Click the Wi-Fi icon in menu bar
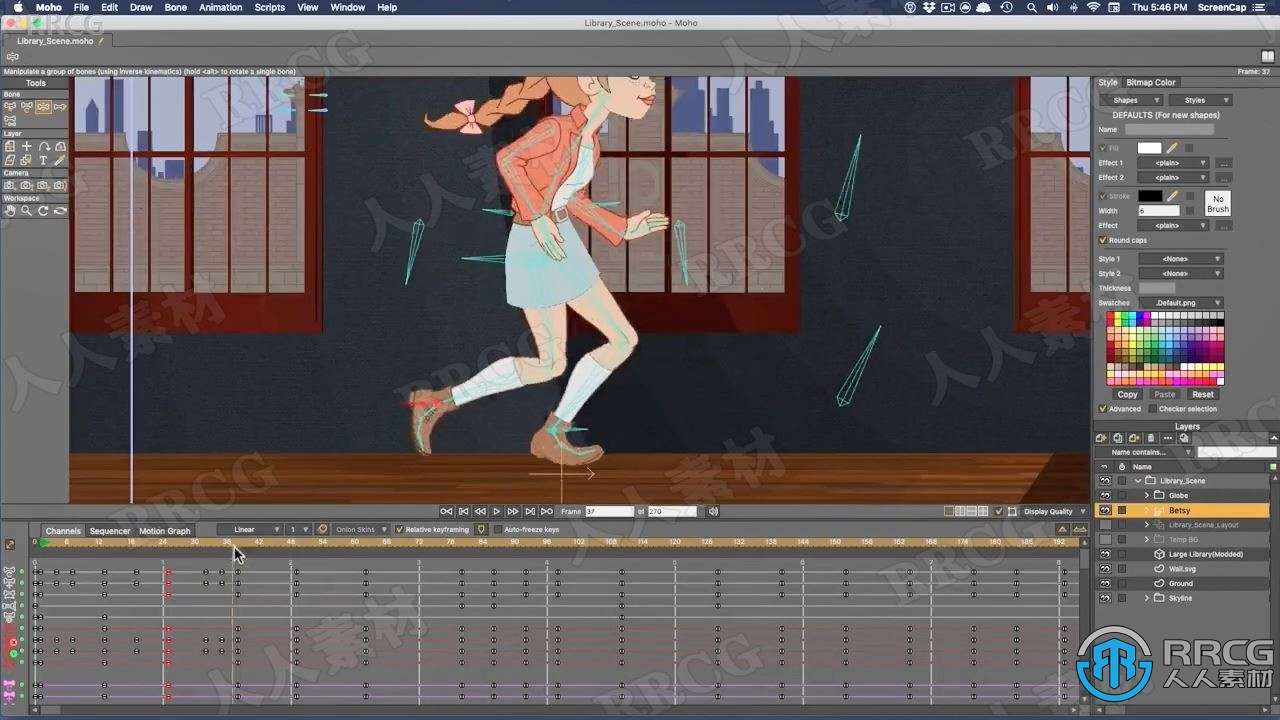 pos(1093,7)
